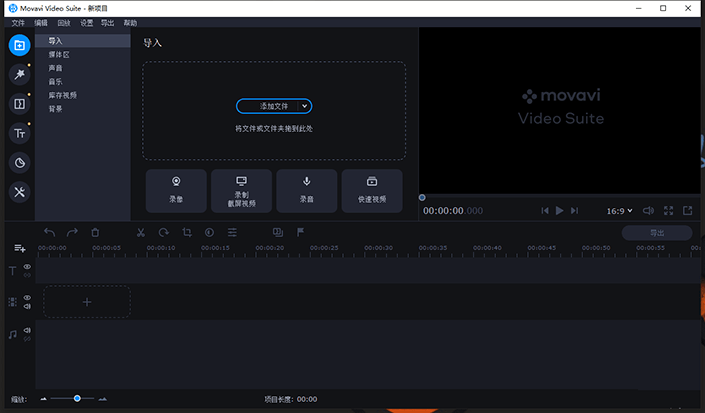
Task: Open the Import tab icon in the left sidebar
Action: click(19, 45)
